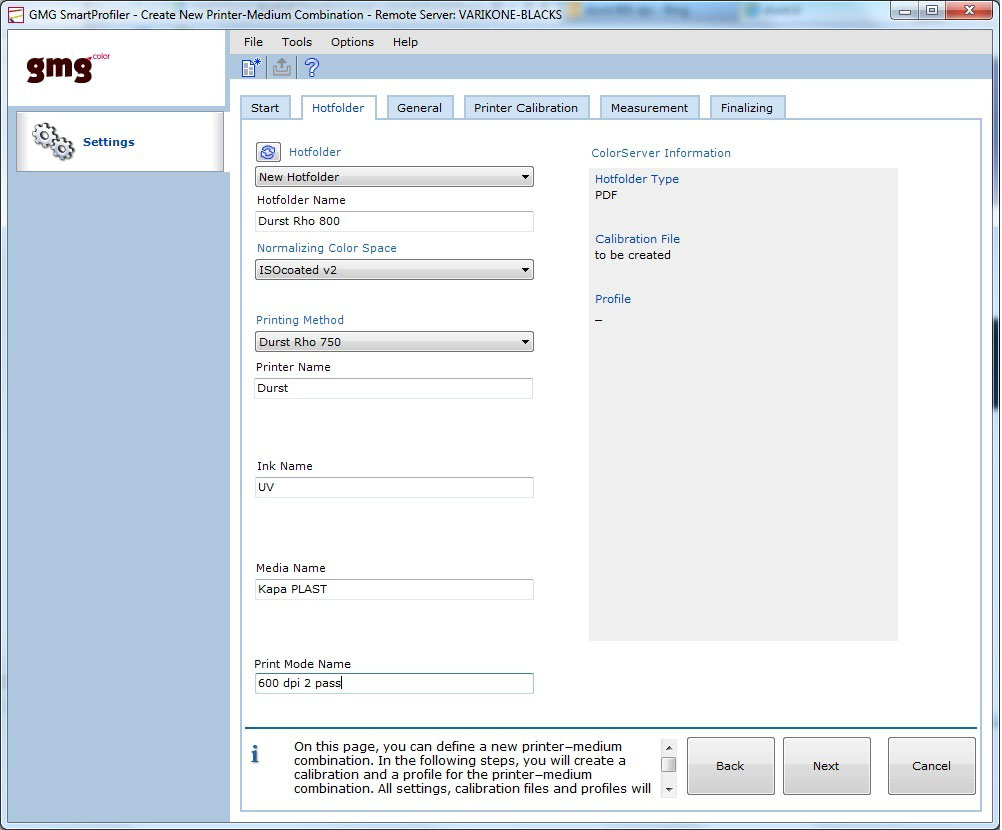Click the gmg color logo

click(x=68, y=67)
